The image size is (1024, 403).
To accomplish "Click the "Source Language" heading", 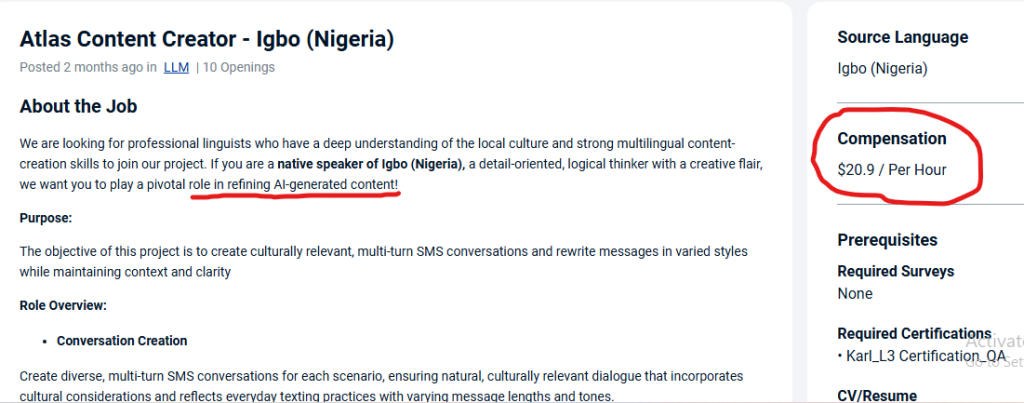I will click(x=902, y=38).
